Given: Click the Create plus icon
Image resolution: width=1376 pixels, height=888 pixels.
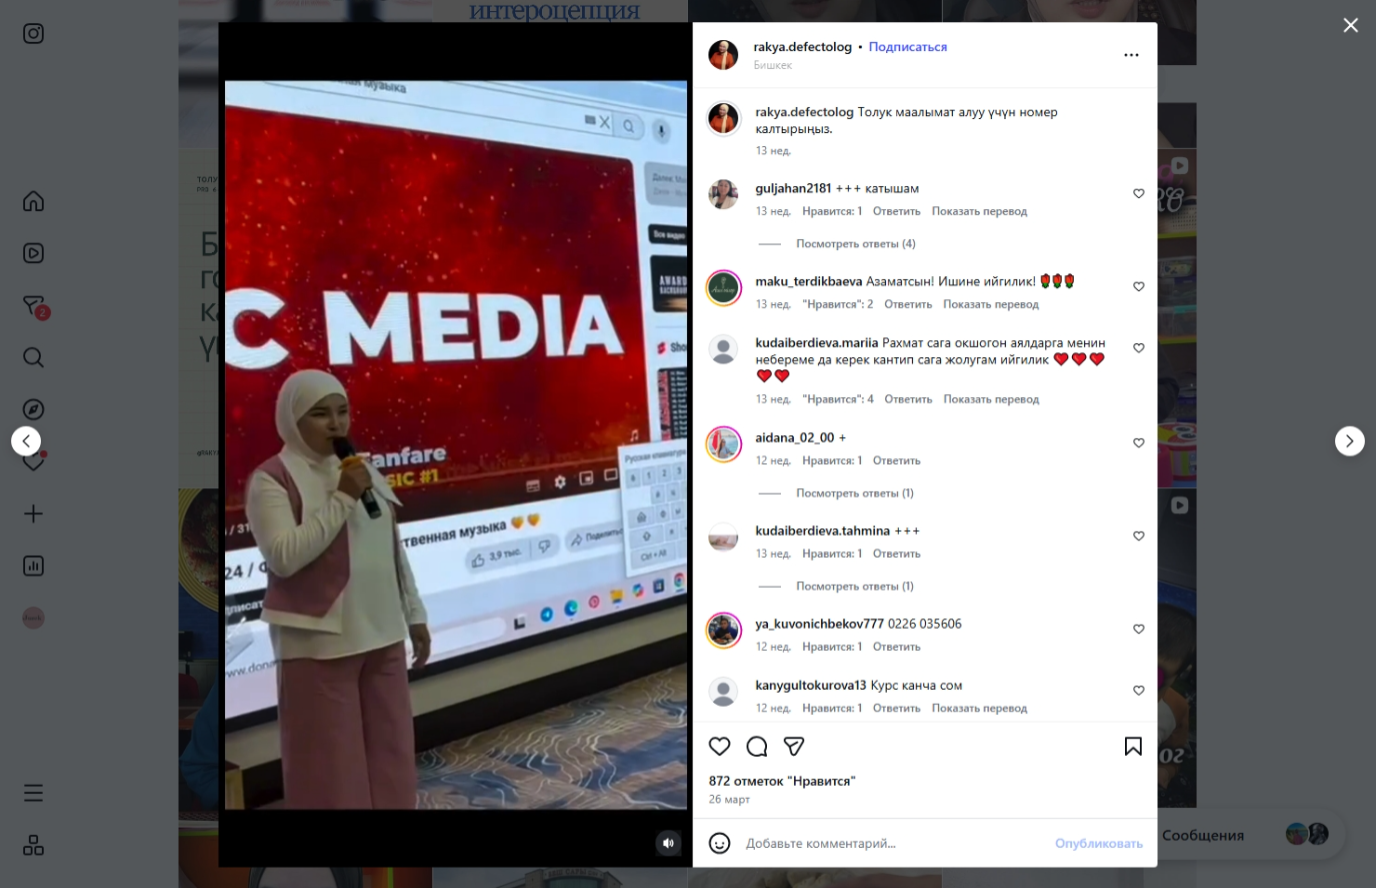Looking at the screenshot, I should [x=33, y=513].
